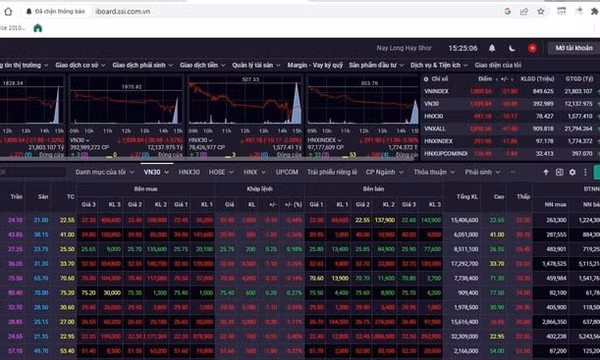Select VNINDEX row in index list

tap(510, 91)
